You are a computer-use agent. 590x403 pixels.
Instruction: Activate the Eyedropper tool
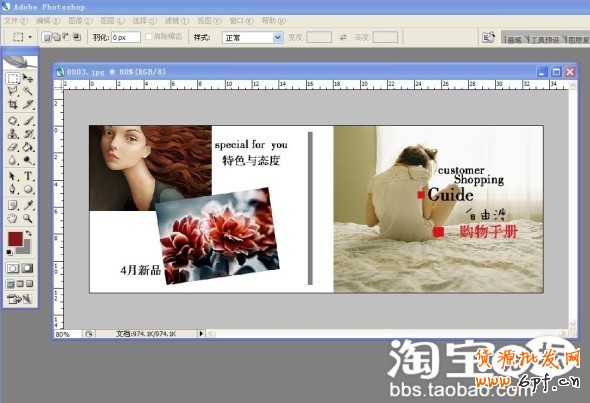[x=28, y=205]
